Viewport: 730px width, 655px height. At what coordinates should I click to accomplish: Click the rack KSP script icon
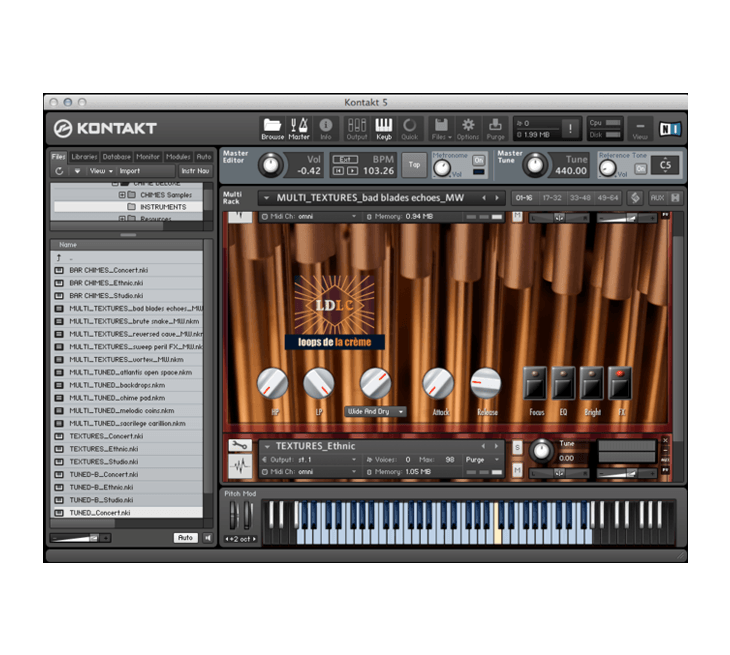(x=635, y=198)
